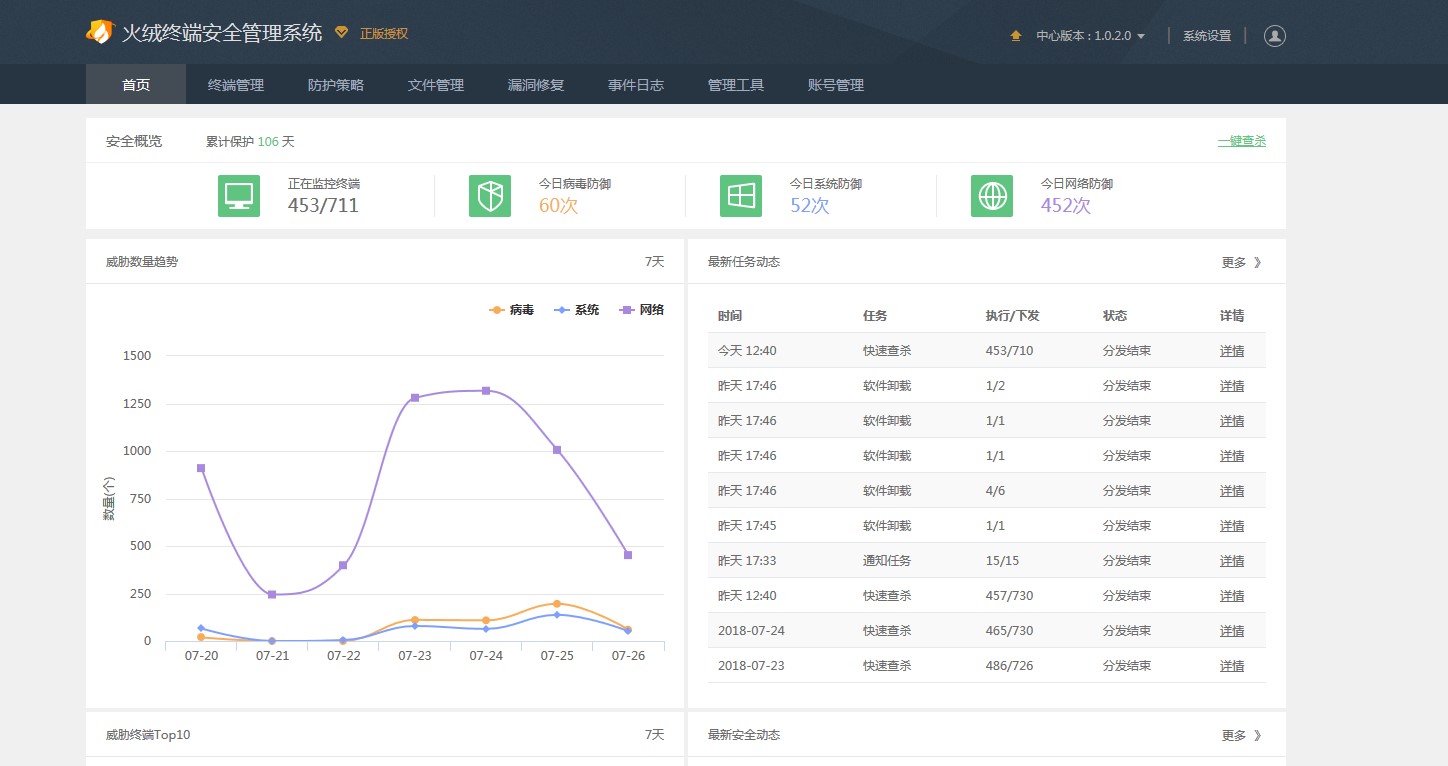Open 详情 for 2018-07-23 task
1448x766 pixels.
click(x=1232, y=666)
